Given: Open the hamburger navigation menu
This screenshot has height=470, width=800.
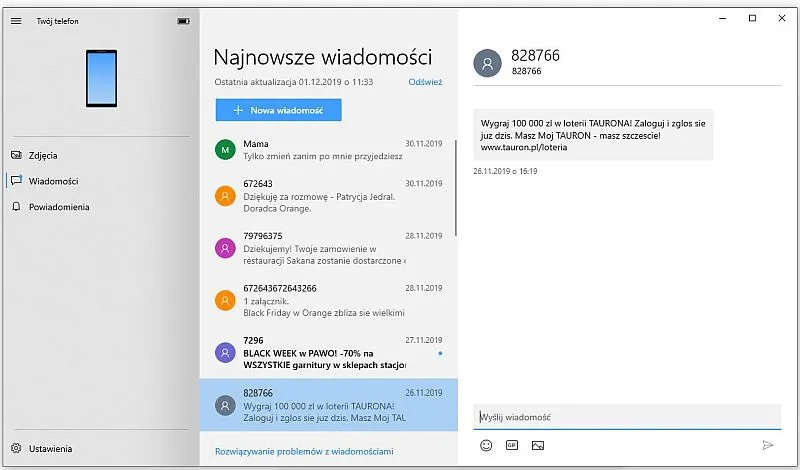Looking at the screenshot, I should coord(16,21).
